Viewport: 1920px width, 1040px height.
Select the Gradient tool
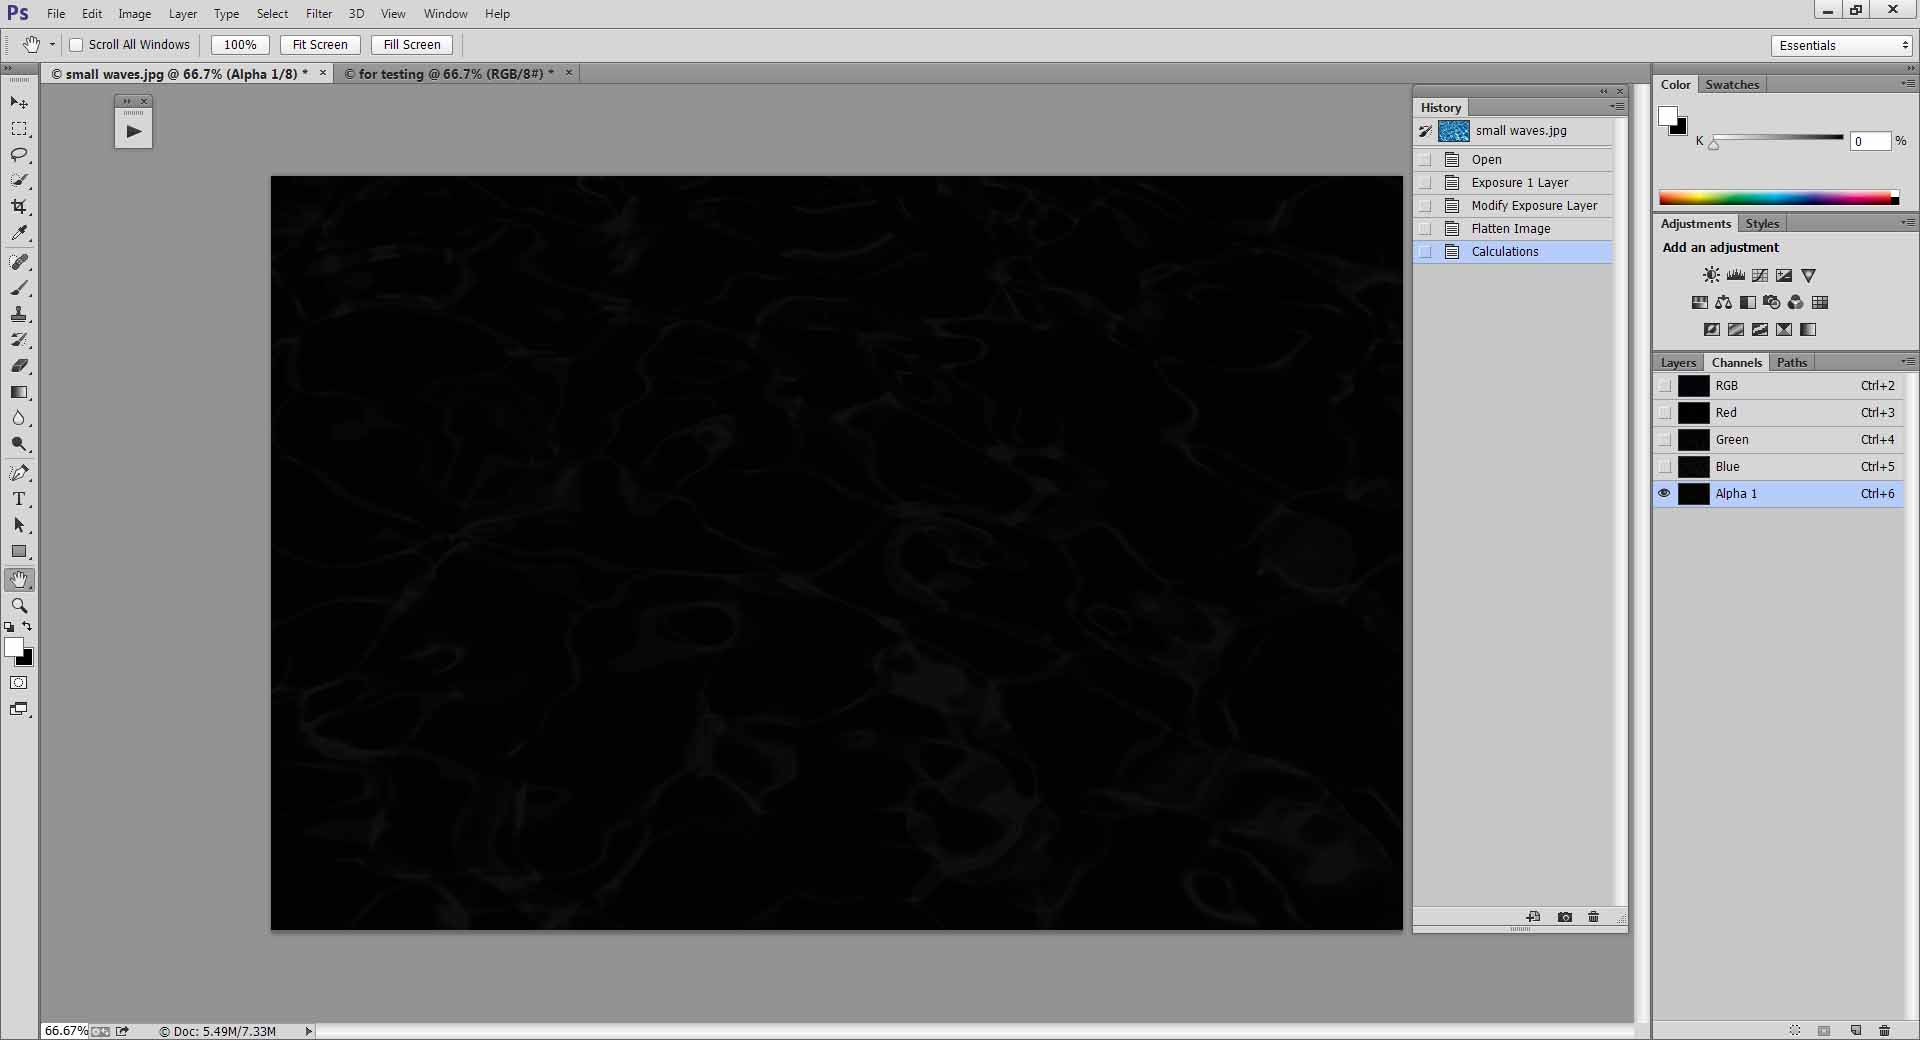coord(19,392)
